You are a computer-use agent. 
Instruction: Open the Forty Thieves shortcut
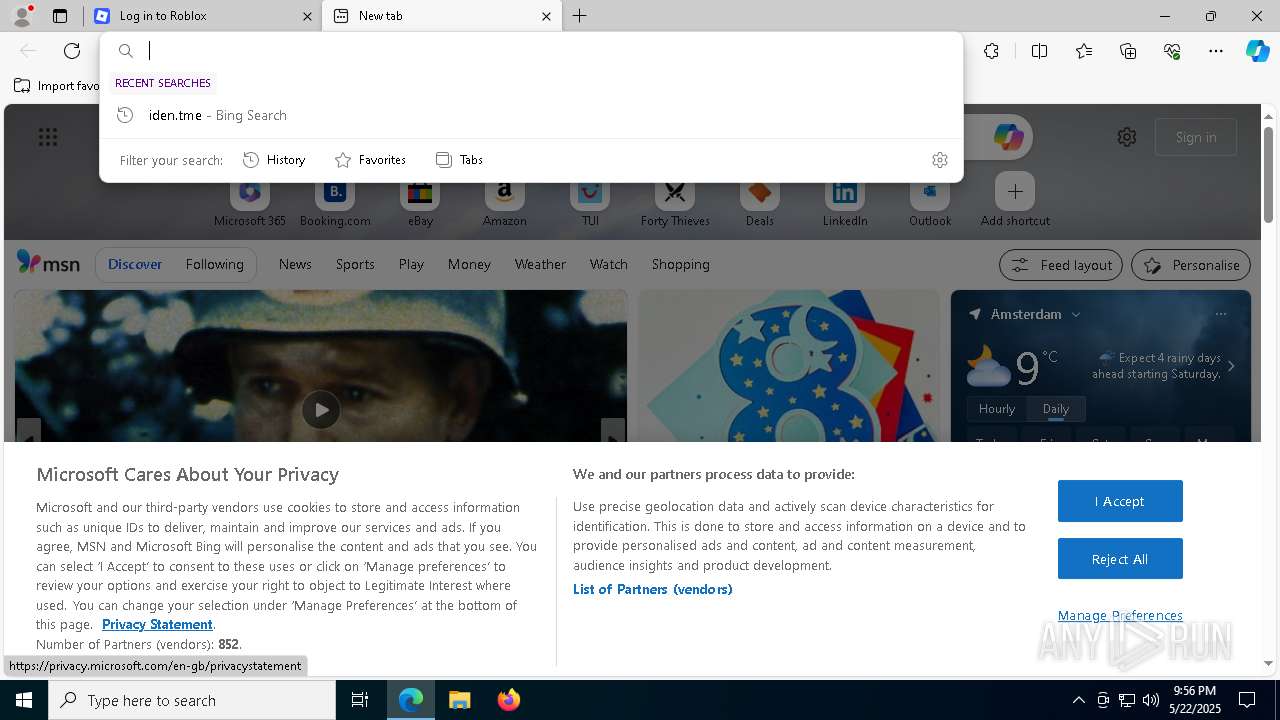coord(675,201)
